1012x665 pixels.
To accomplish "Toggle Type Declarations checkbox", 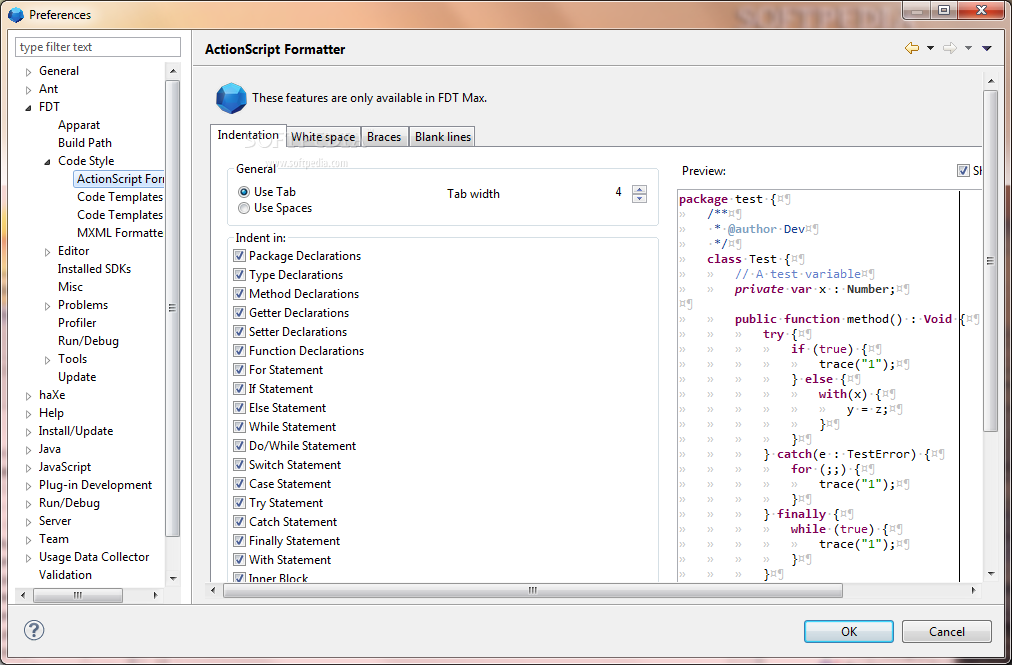I will click(239, 274).
